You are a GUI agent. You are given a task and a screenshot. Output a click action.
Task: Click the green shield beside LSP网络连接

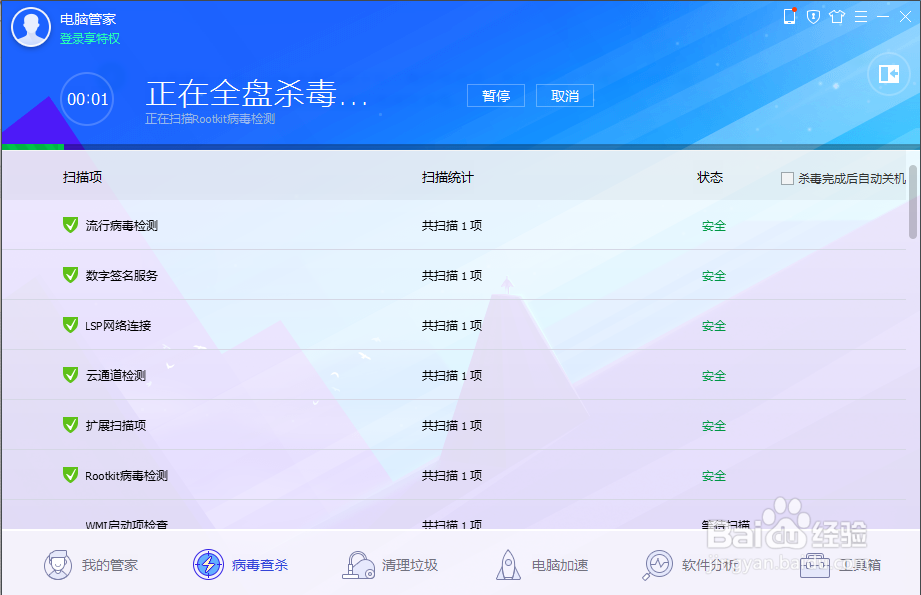[x=70, y=325]
